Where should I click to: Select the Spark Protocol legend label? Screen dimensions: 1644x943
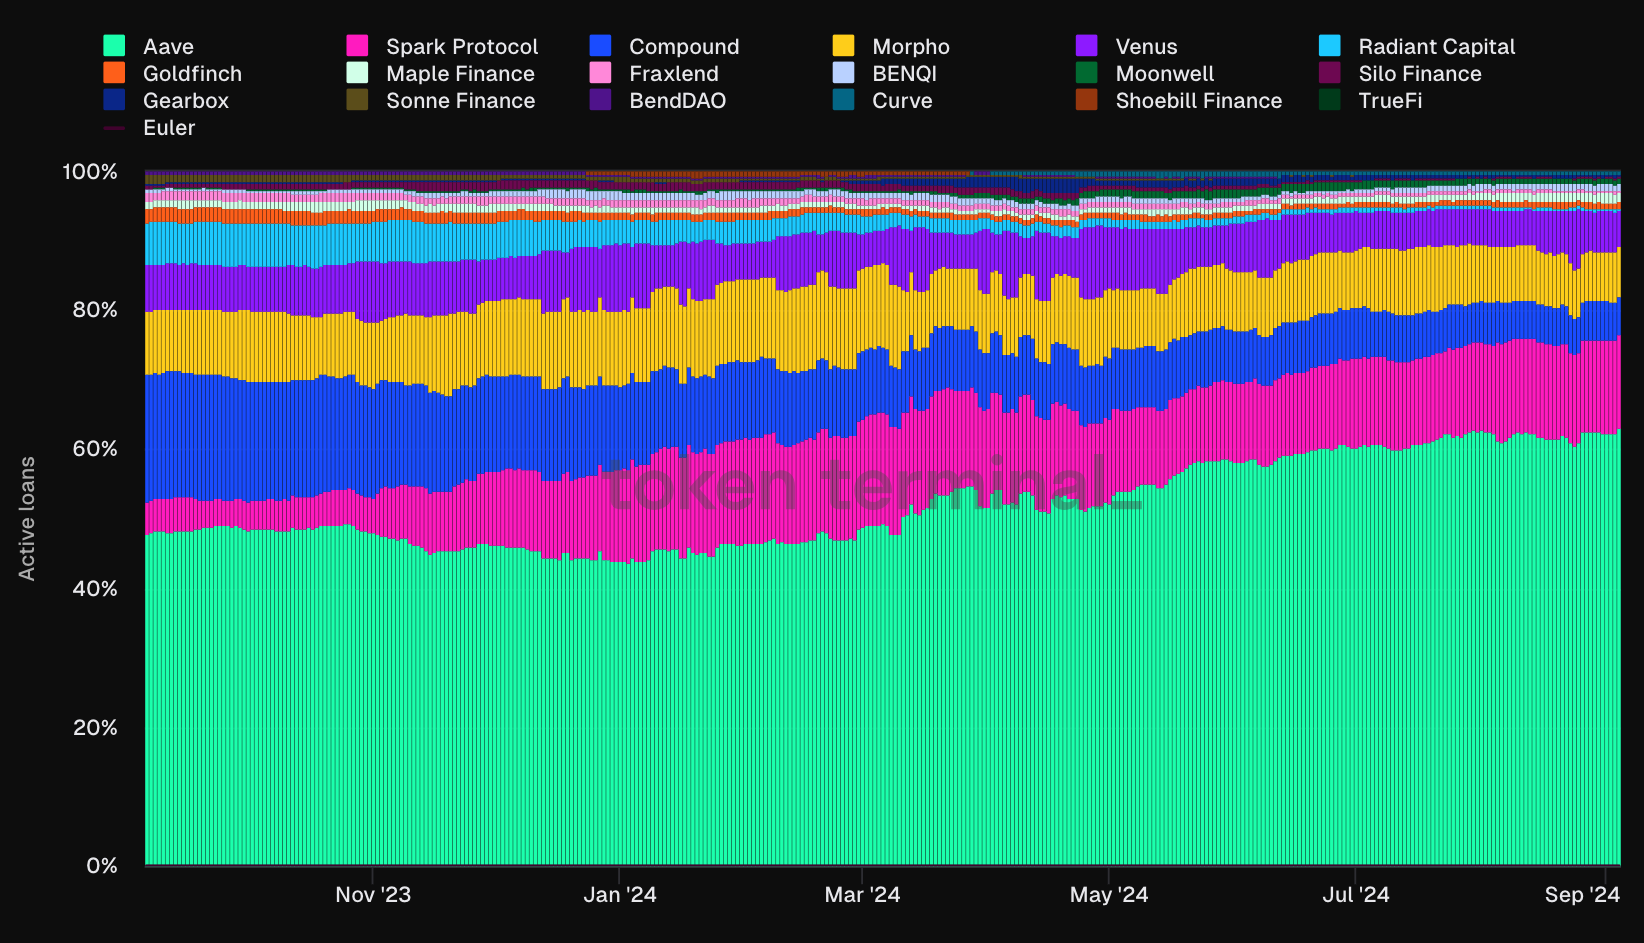point(462,47)
